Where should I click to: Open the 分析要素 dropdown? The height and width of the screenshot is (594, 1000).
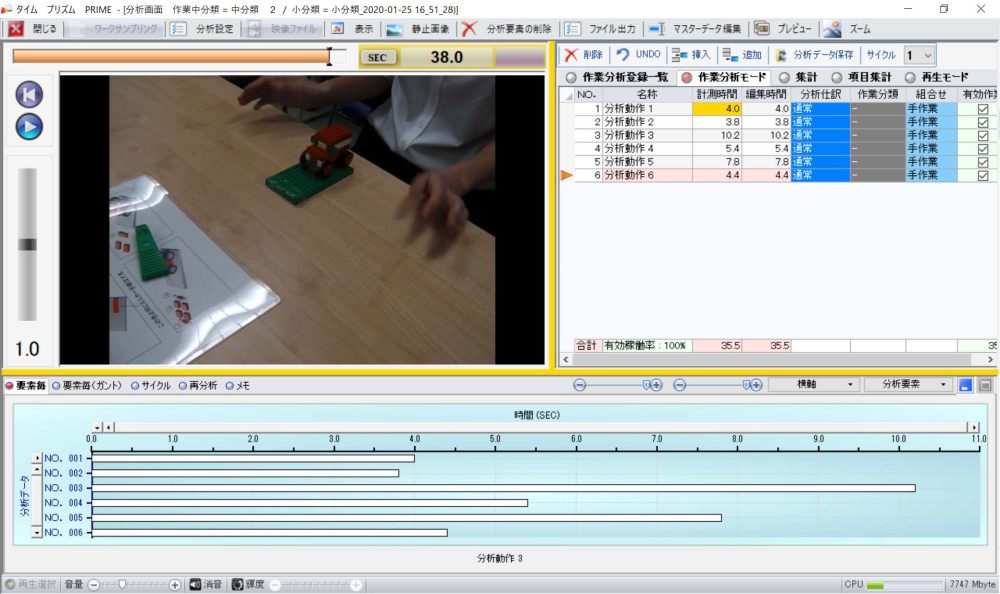tap(908, 384)
